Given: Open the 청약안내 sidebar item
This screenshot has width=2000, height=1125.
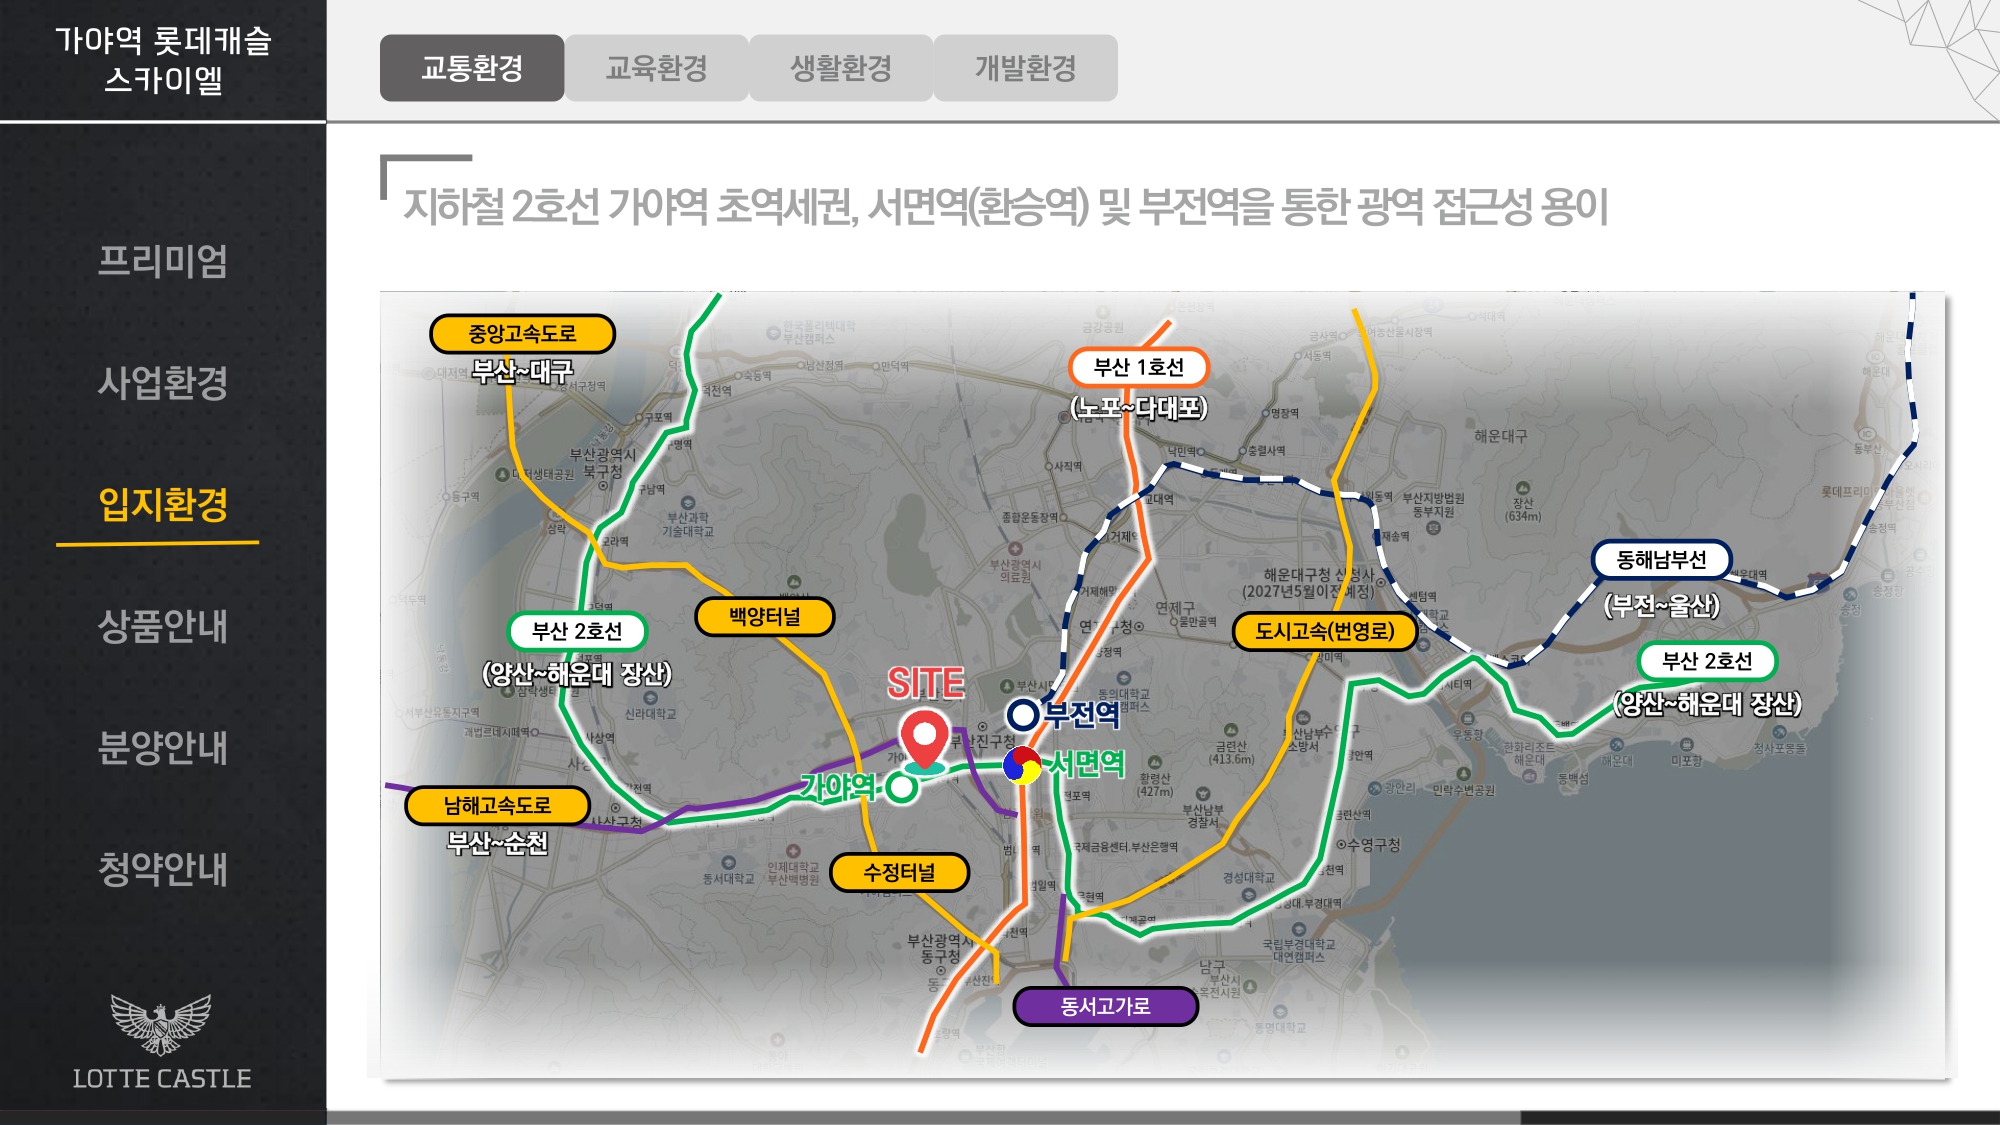Looking at the screenshot, I should click(162, 869).
